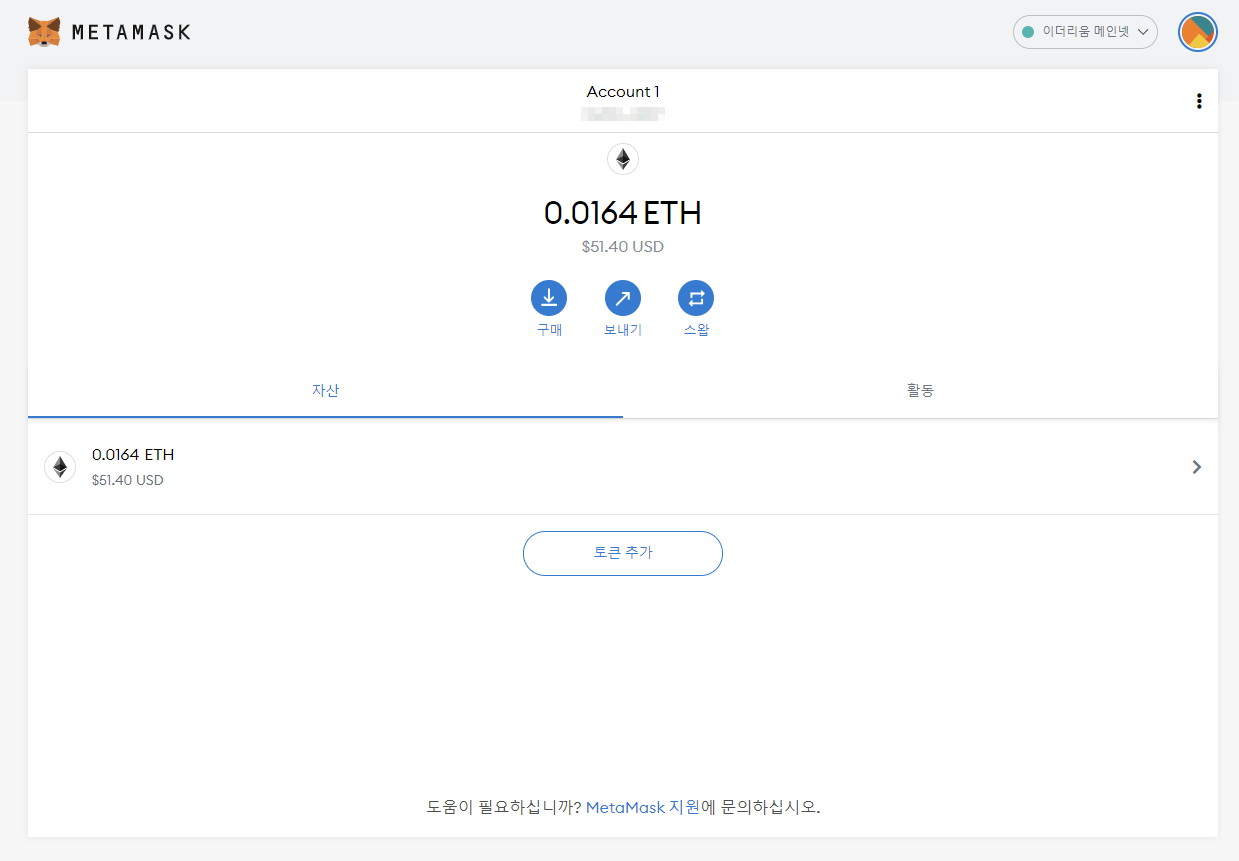
Task: Click the Account 1 name label
Action: pos(622,91)
